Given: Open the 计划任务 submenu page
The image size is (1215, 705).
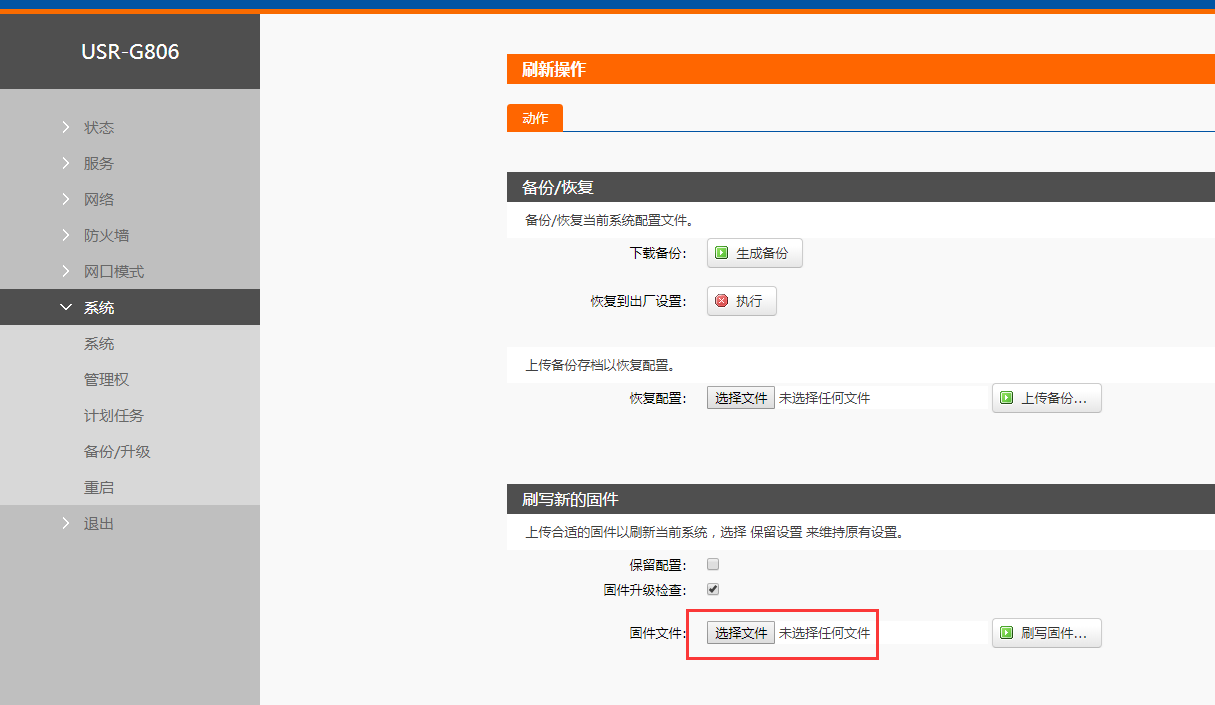Looking at the screenshot, I should (x=113, y=415).
